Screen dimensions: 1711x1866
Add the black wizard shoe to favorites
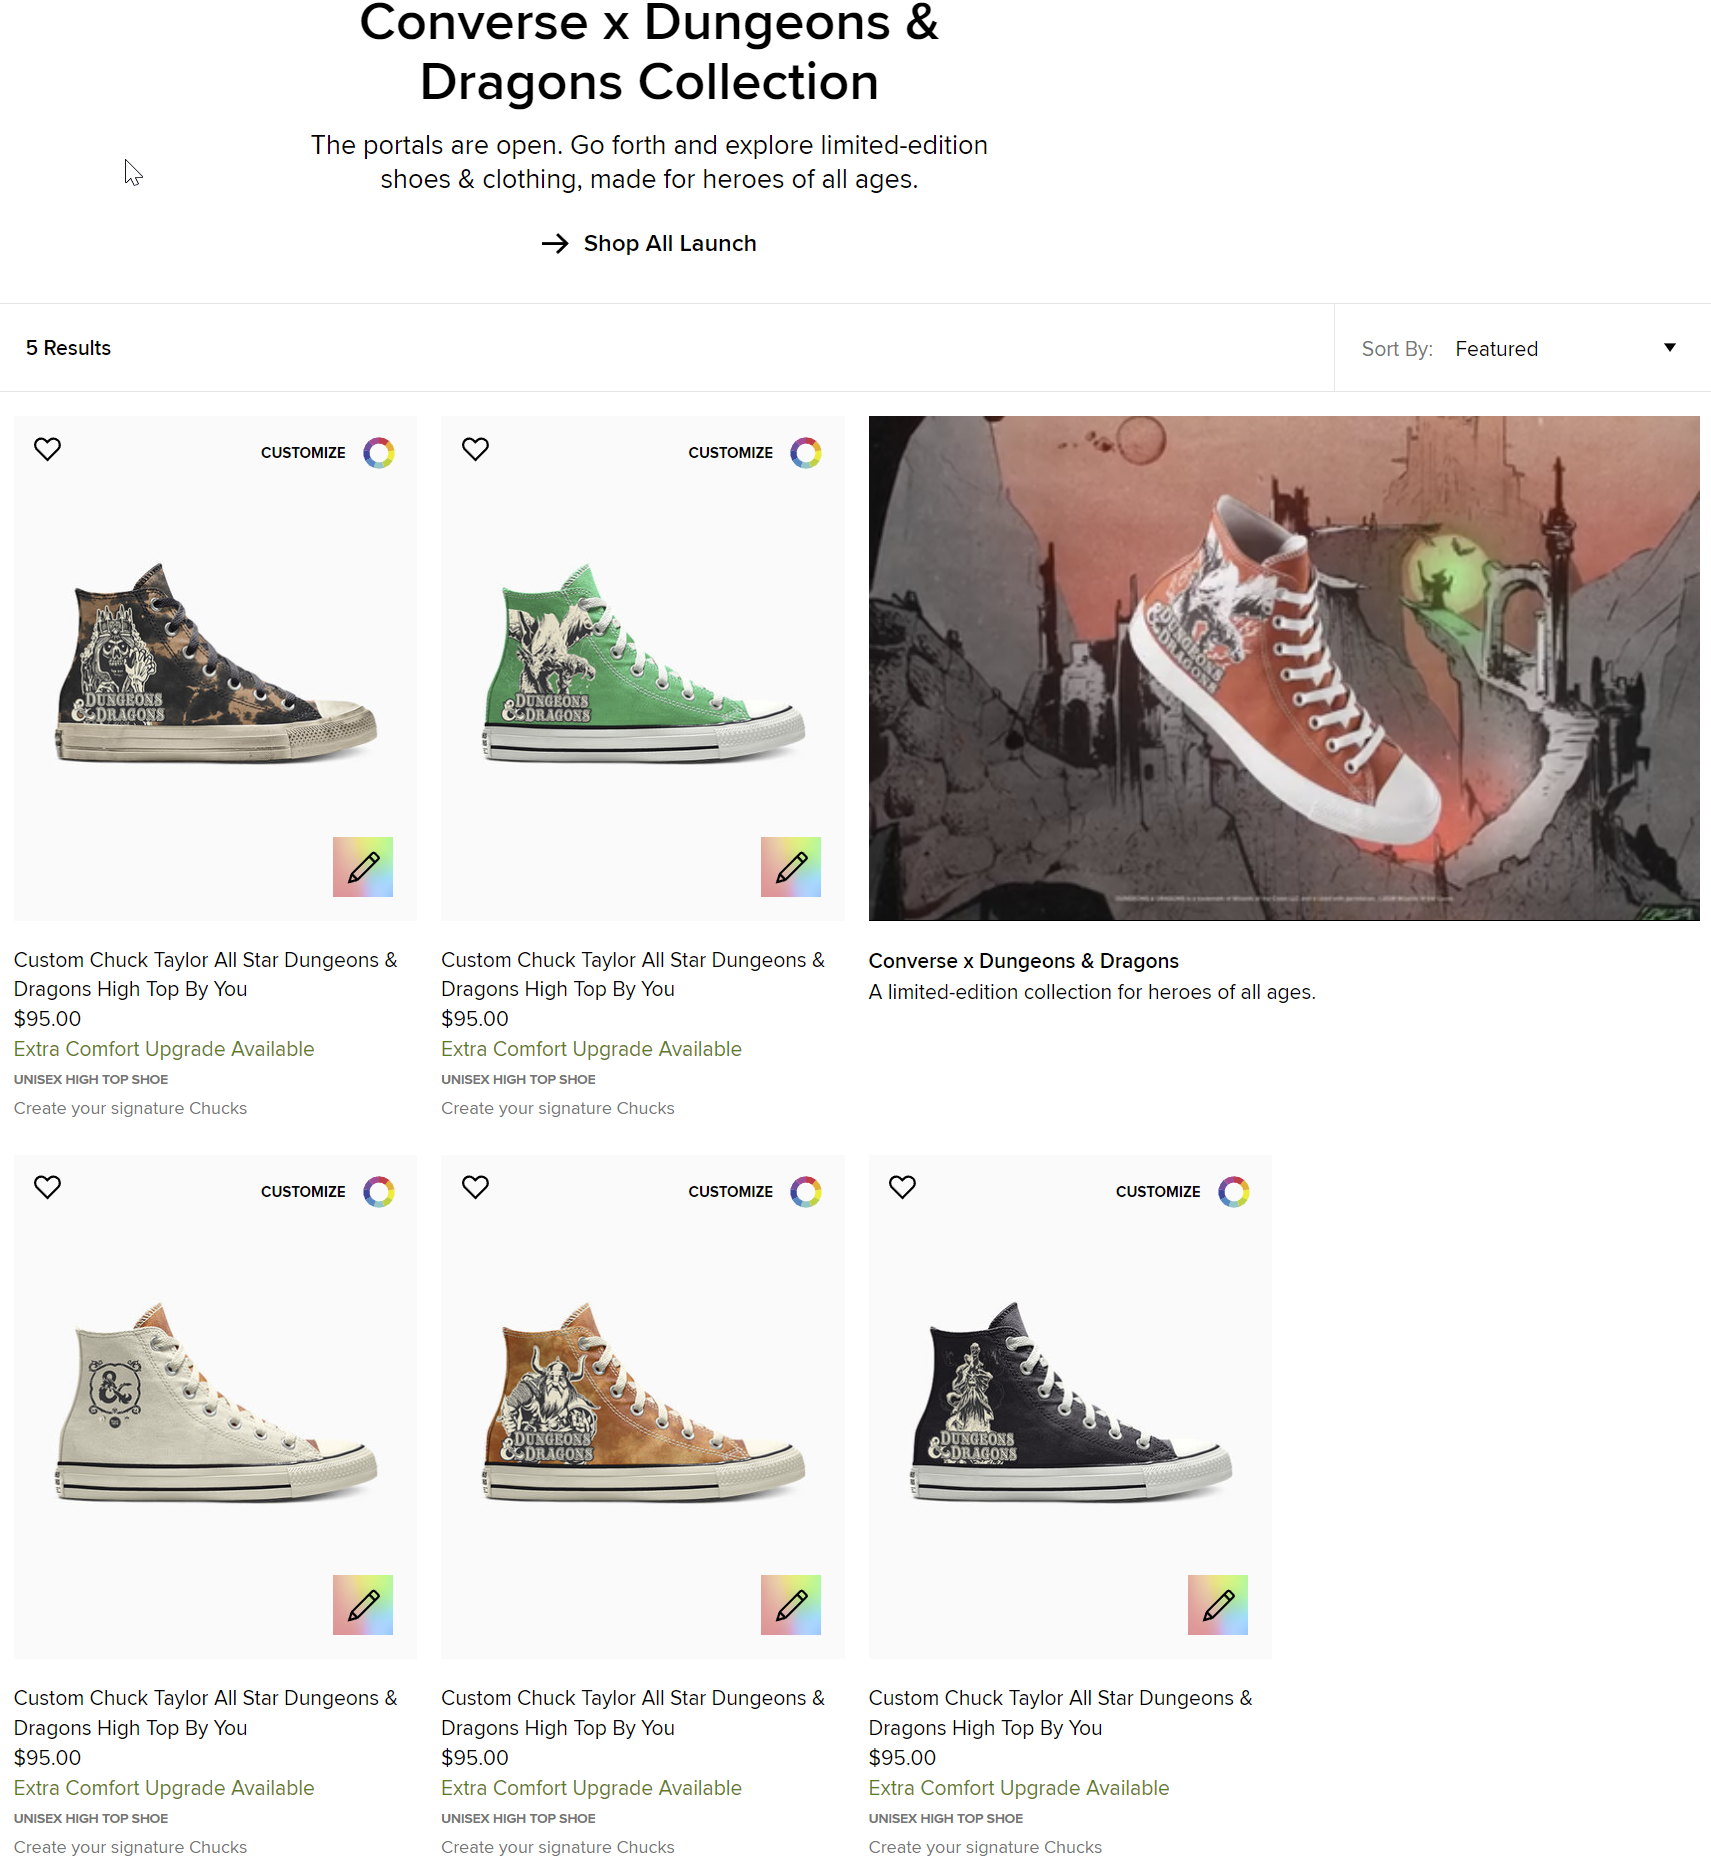902,1188
